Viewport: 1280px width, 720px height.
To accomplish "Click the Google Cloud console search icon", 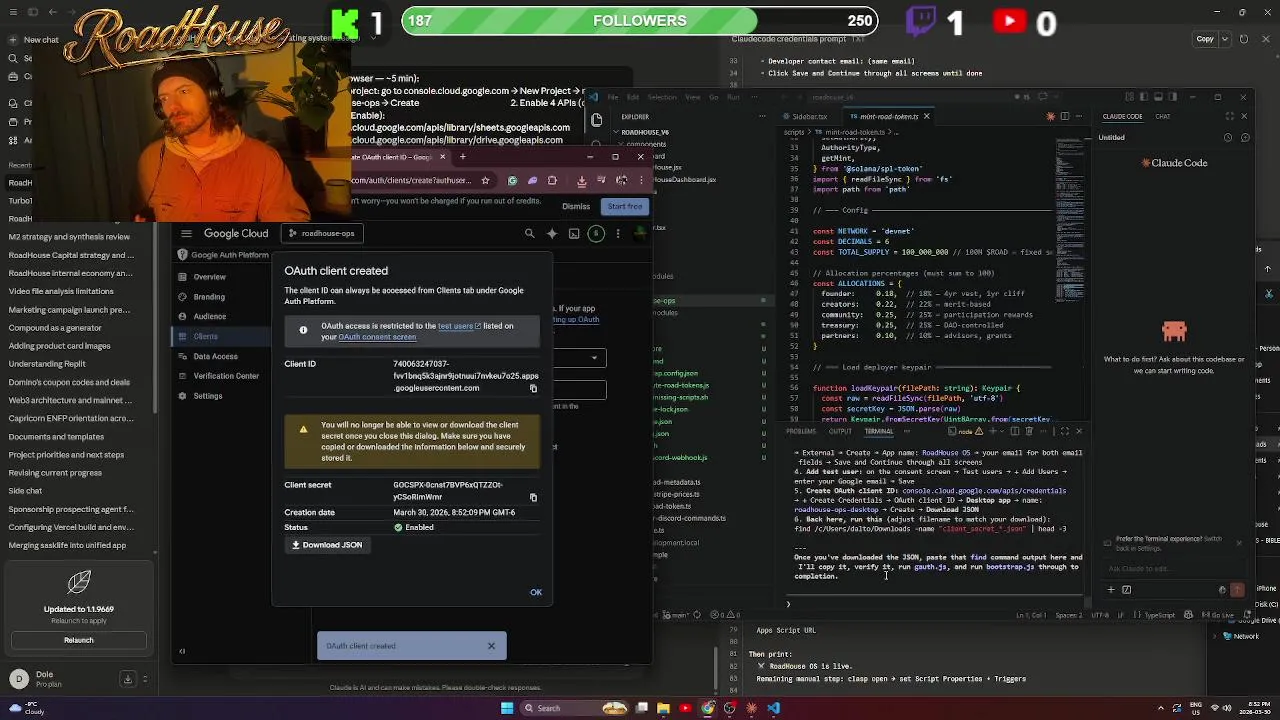I will [529, 233].
